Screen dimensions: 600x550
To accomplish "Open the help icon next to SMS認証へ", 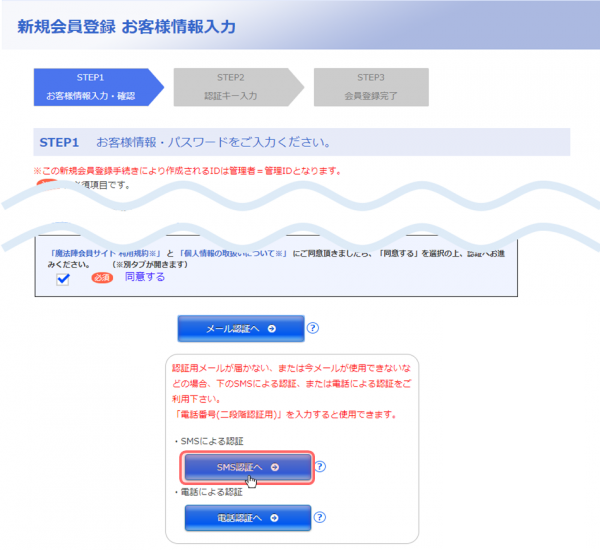I will coord(321,467).
